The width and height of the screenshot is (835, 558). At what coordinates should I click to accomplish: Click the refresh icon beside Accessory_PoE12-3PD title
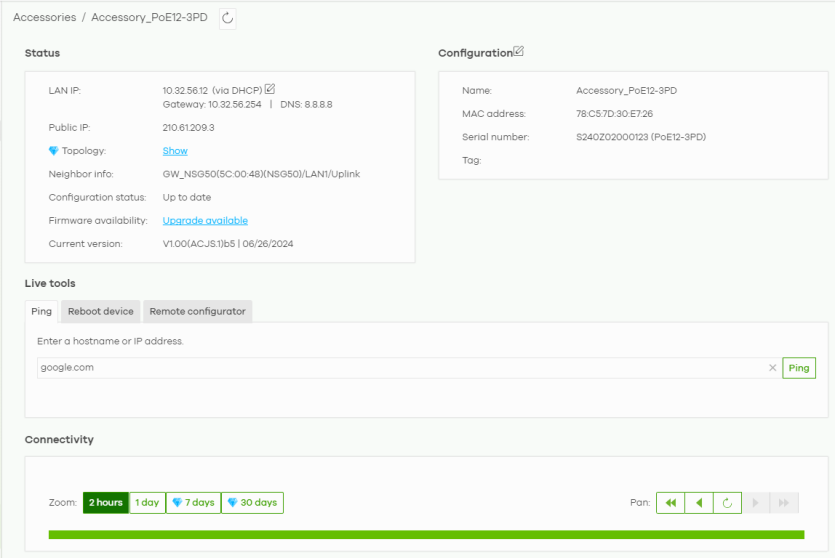(x=227, y=17)
